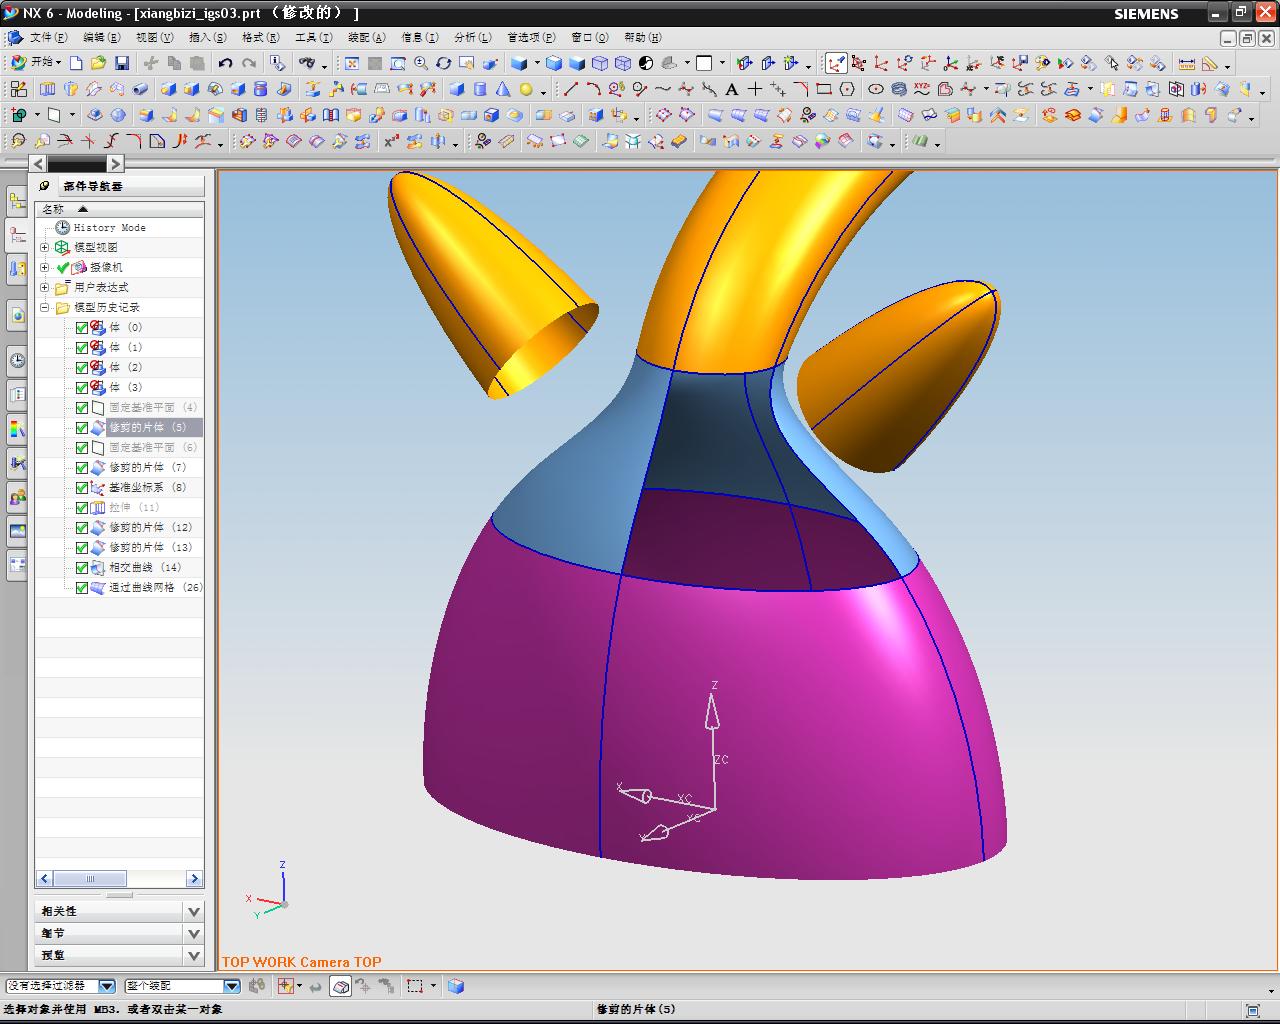Click the New file icon
1280x1024 pixels.
point(76,63)
